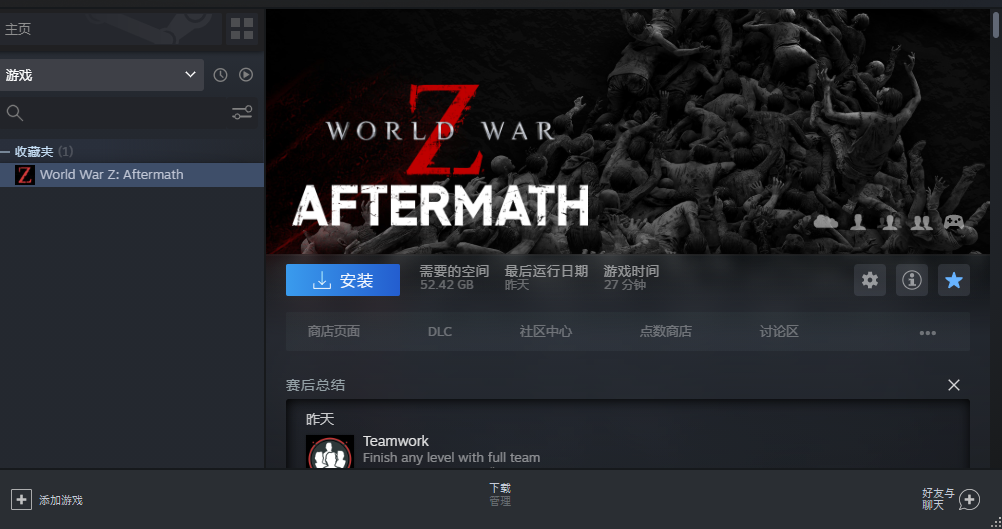This screenshot has height=529, width=1002.
Task: Click 添加游戏 label
Action: click(61, 500)
